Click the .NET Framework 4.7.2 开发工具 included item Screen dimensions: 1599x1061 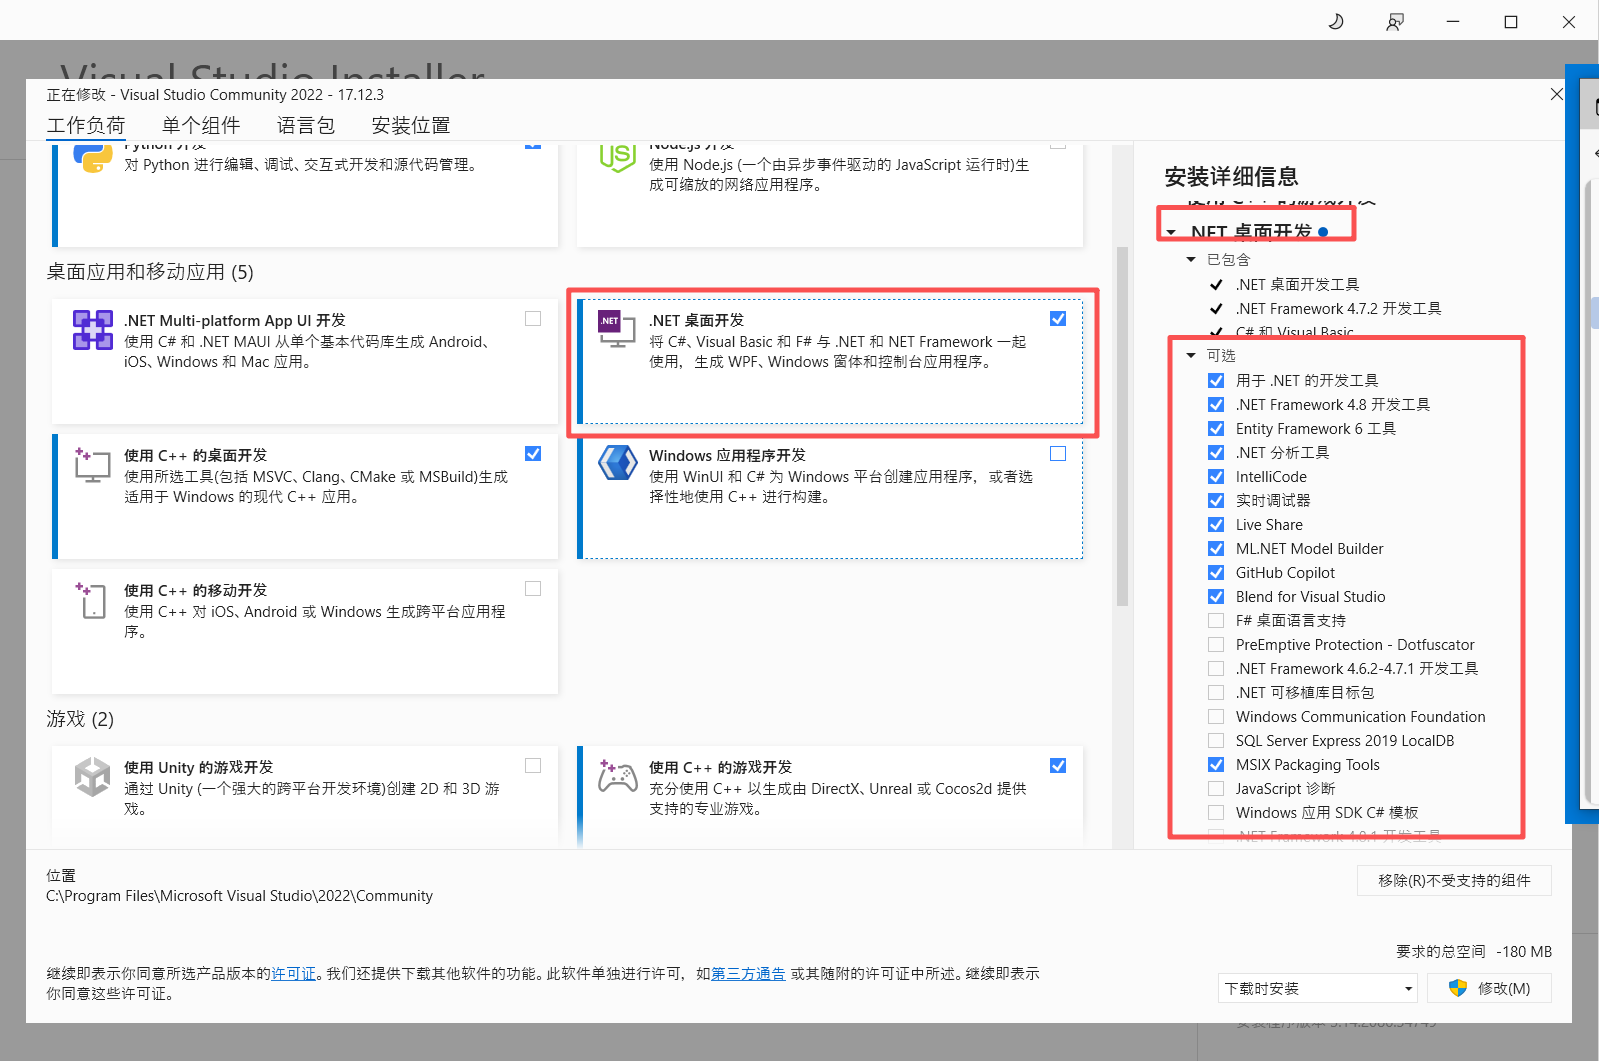pos(1338,309)
